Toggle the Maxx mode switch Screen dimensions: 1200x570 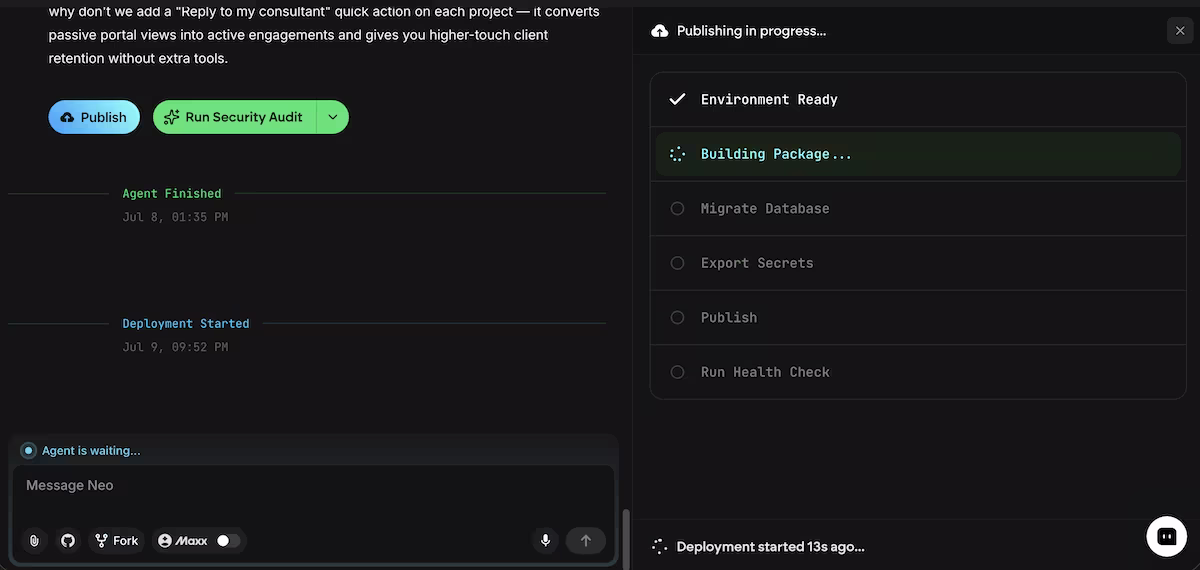[x=227, y=540]
